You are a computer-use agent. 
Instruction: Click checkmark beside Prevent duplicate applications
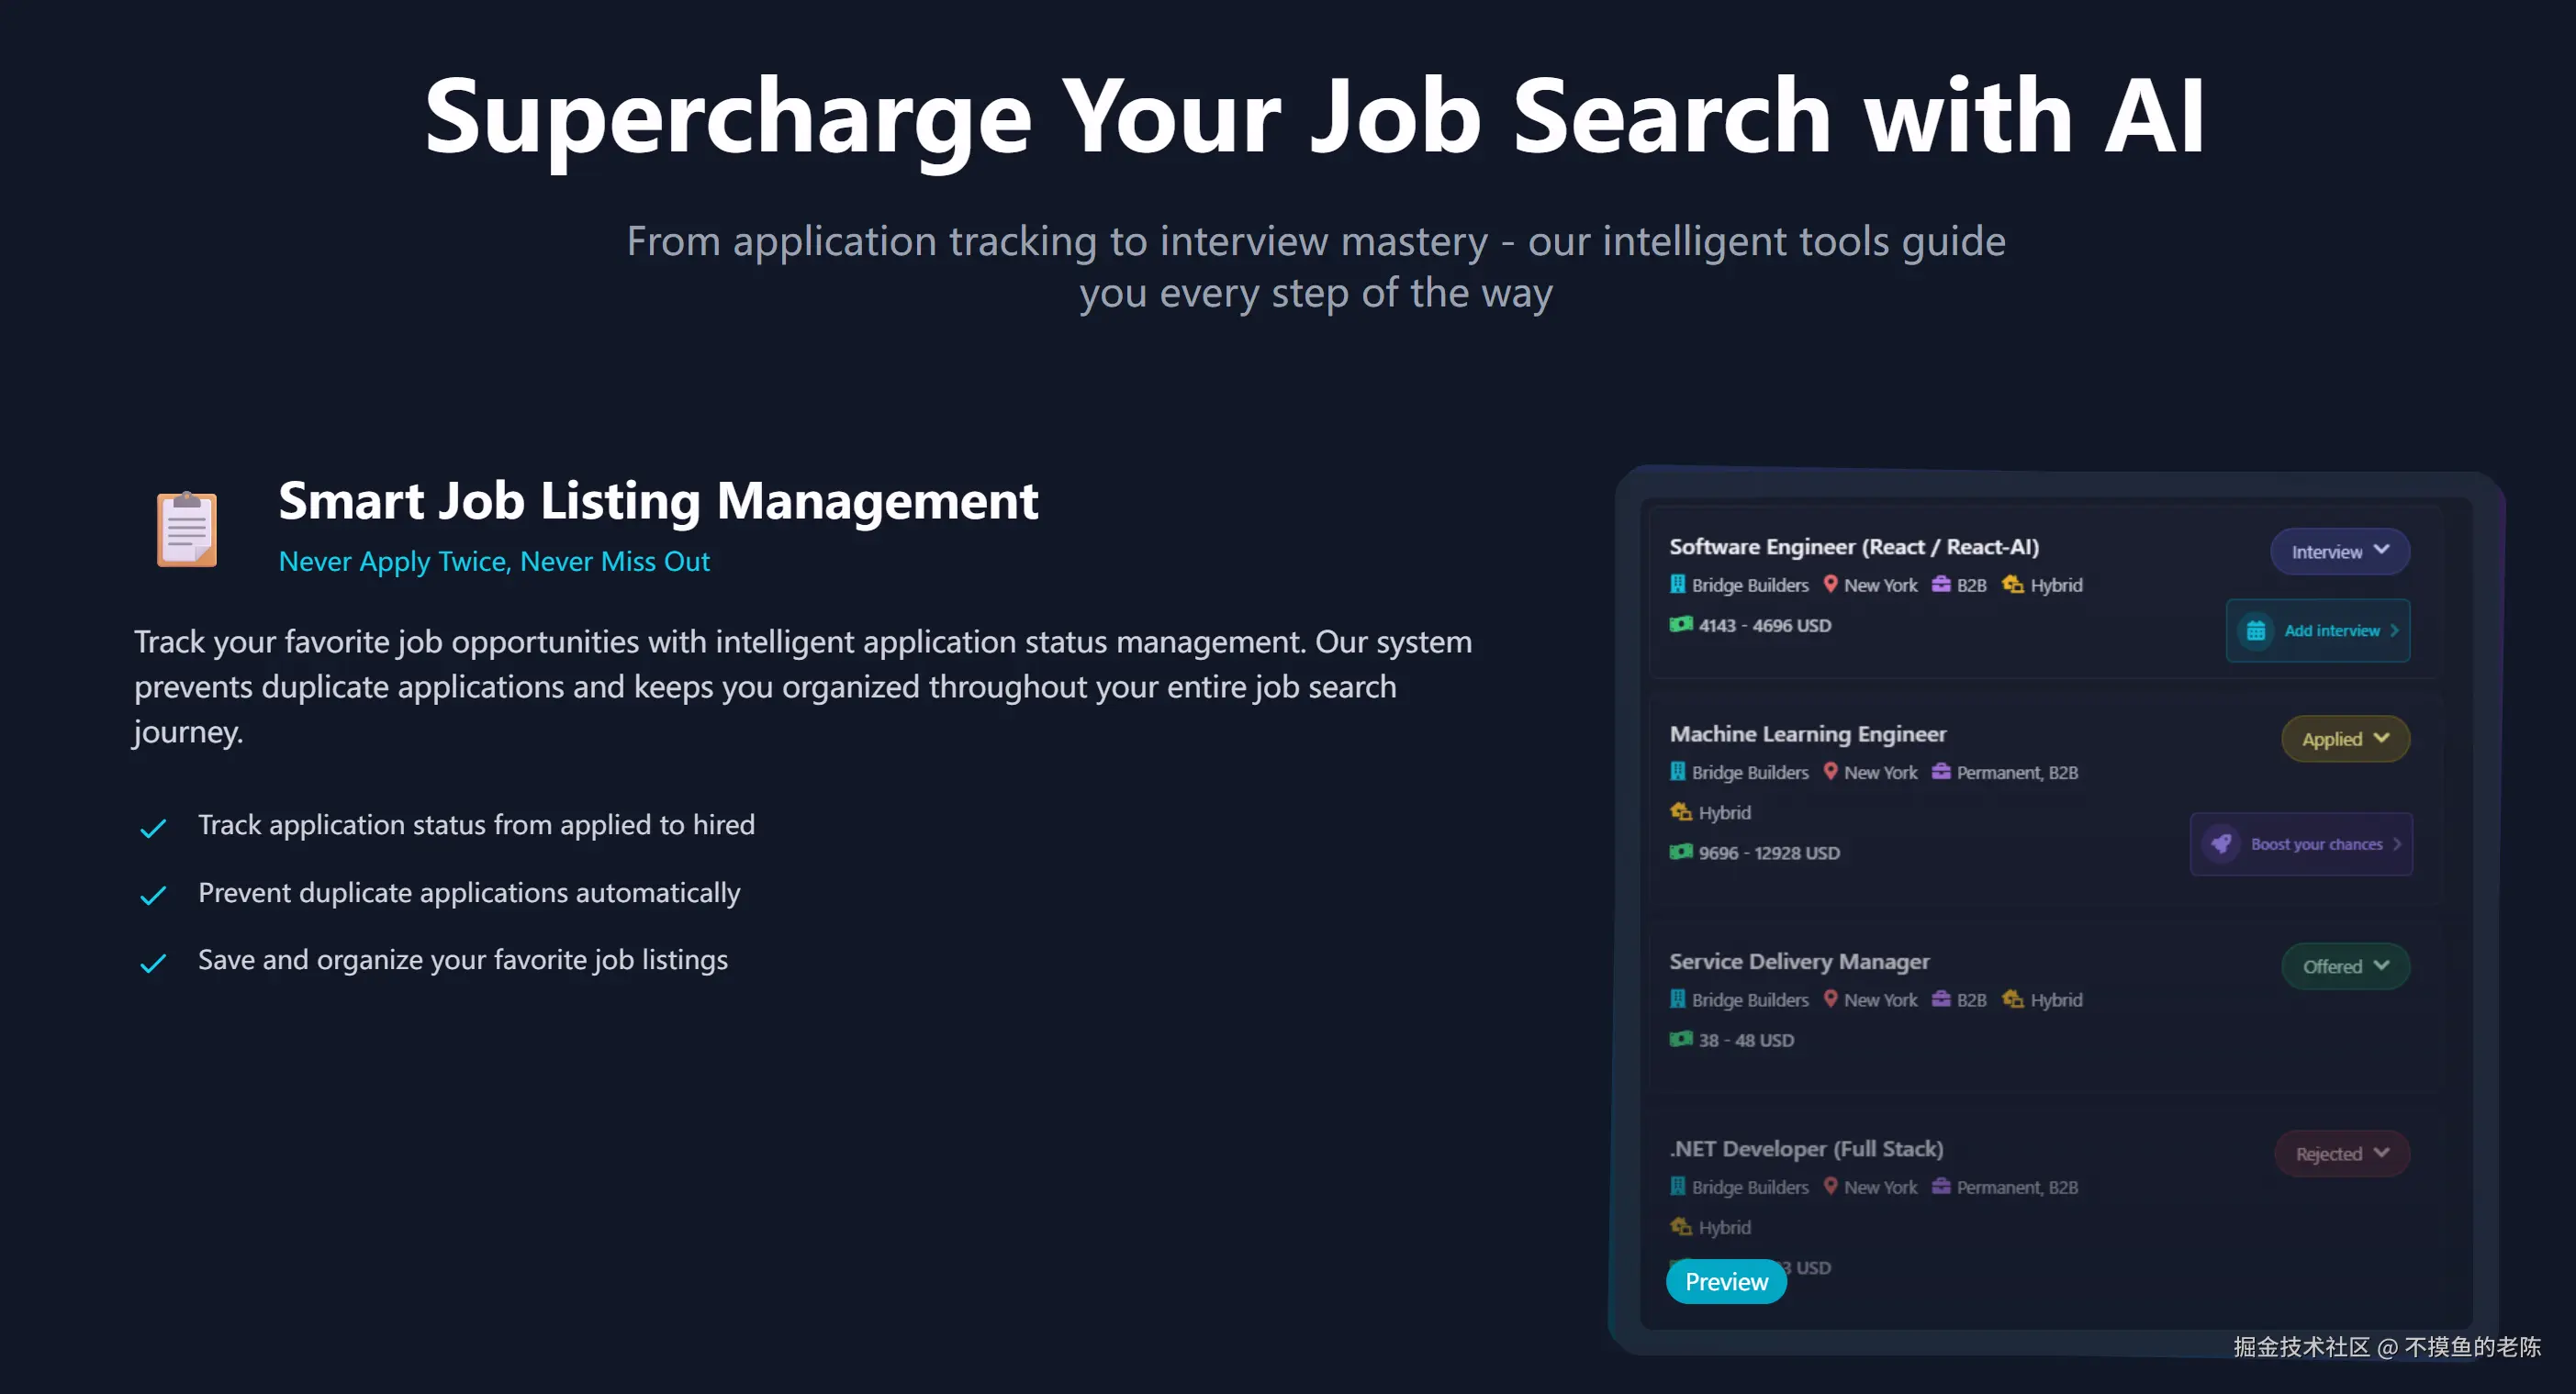tap(153, 895)
